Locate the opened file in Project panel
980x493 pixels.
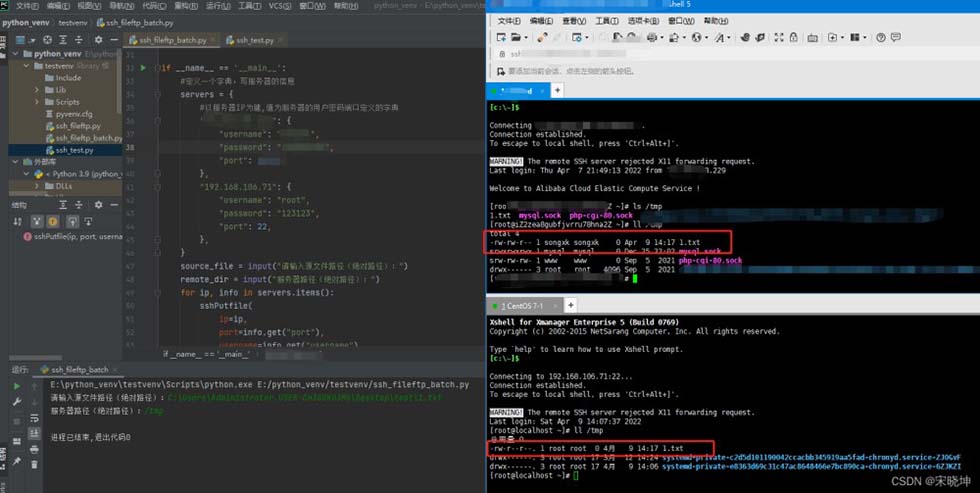coord(48,39)
